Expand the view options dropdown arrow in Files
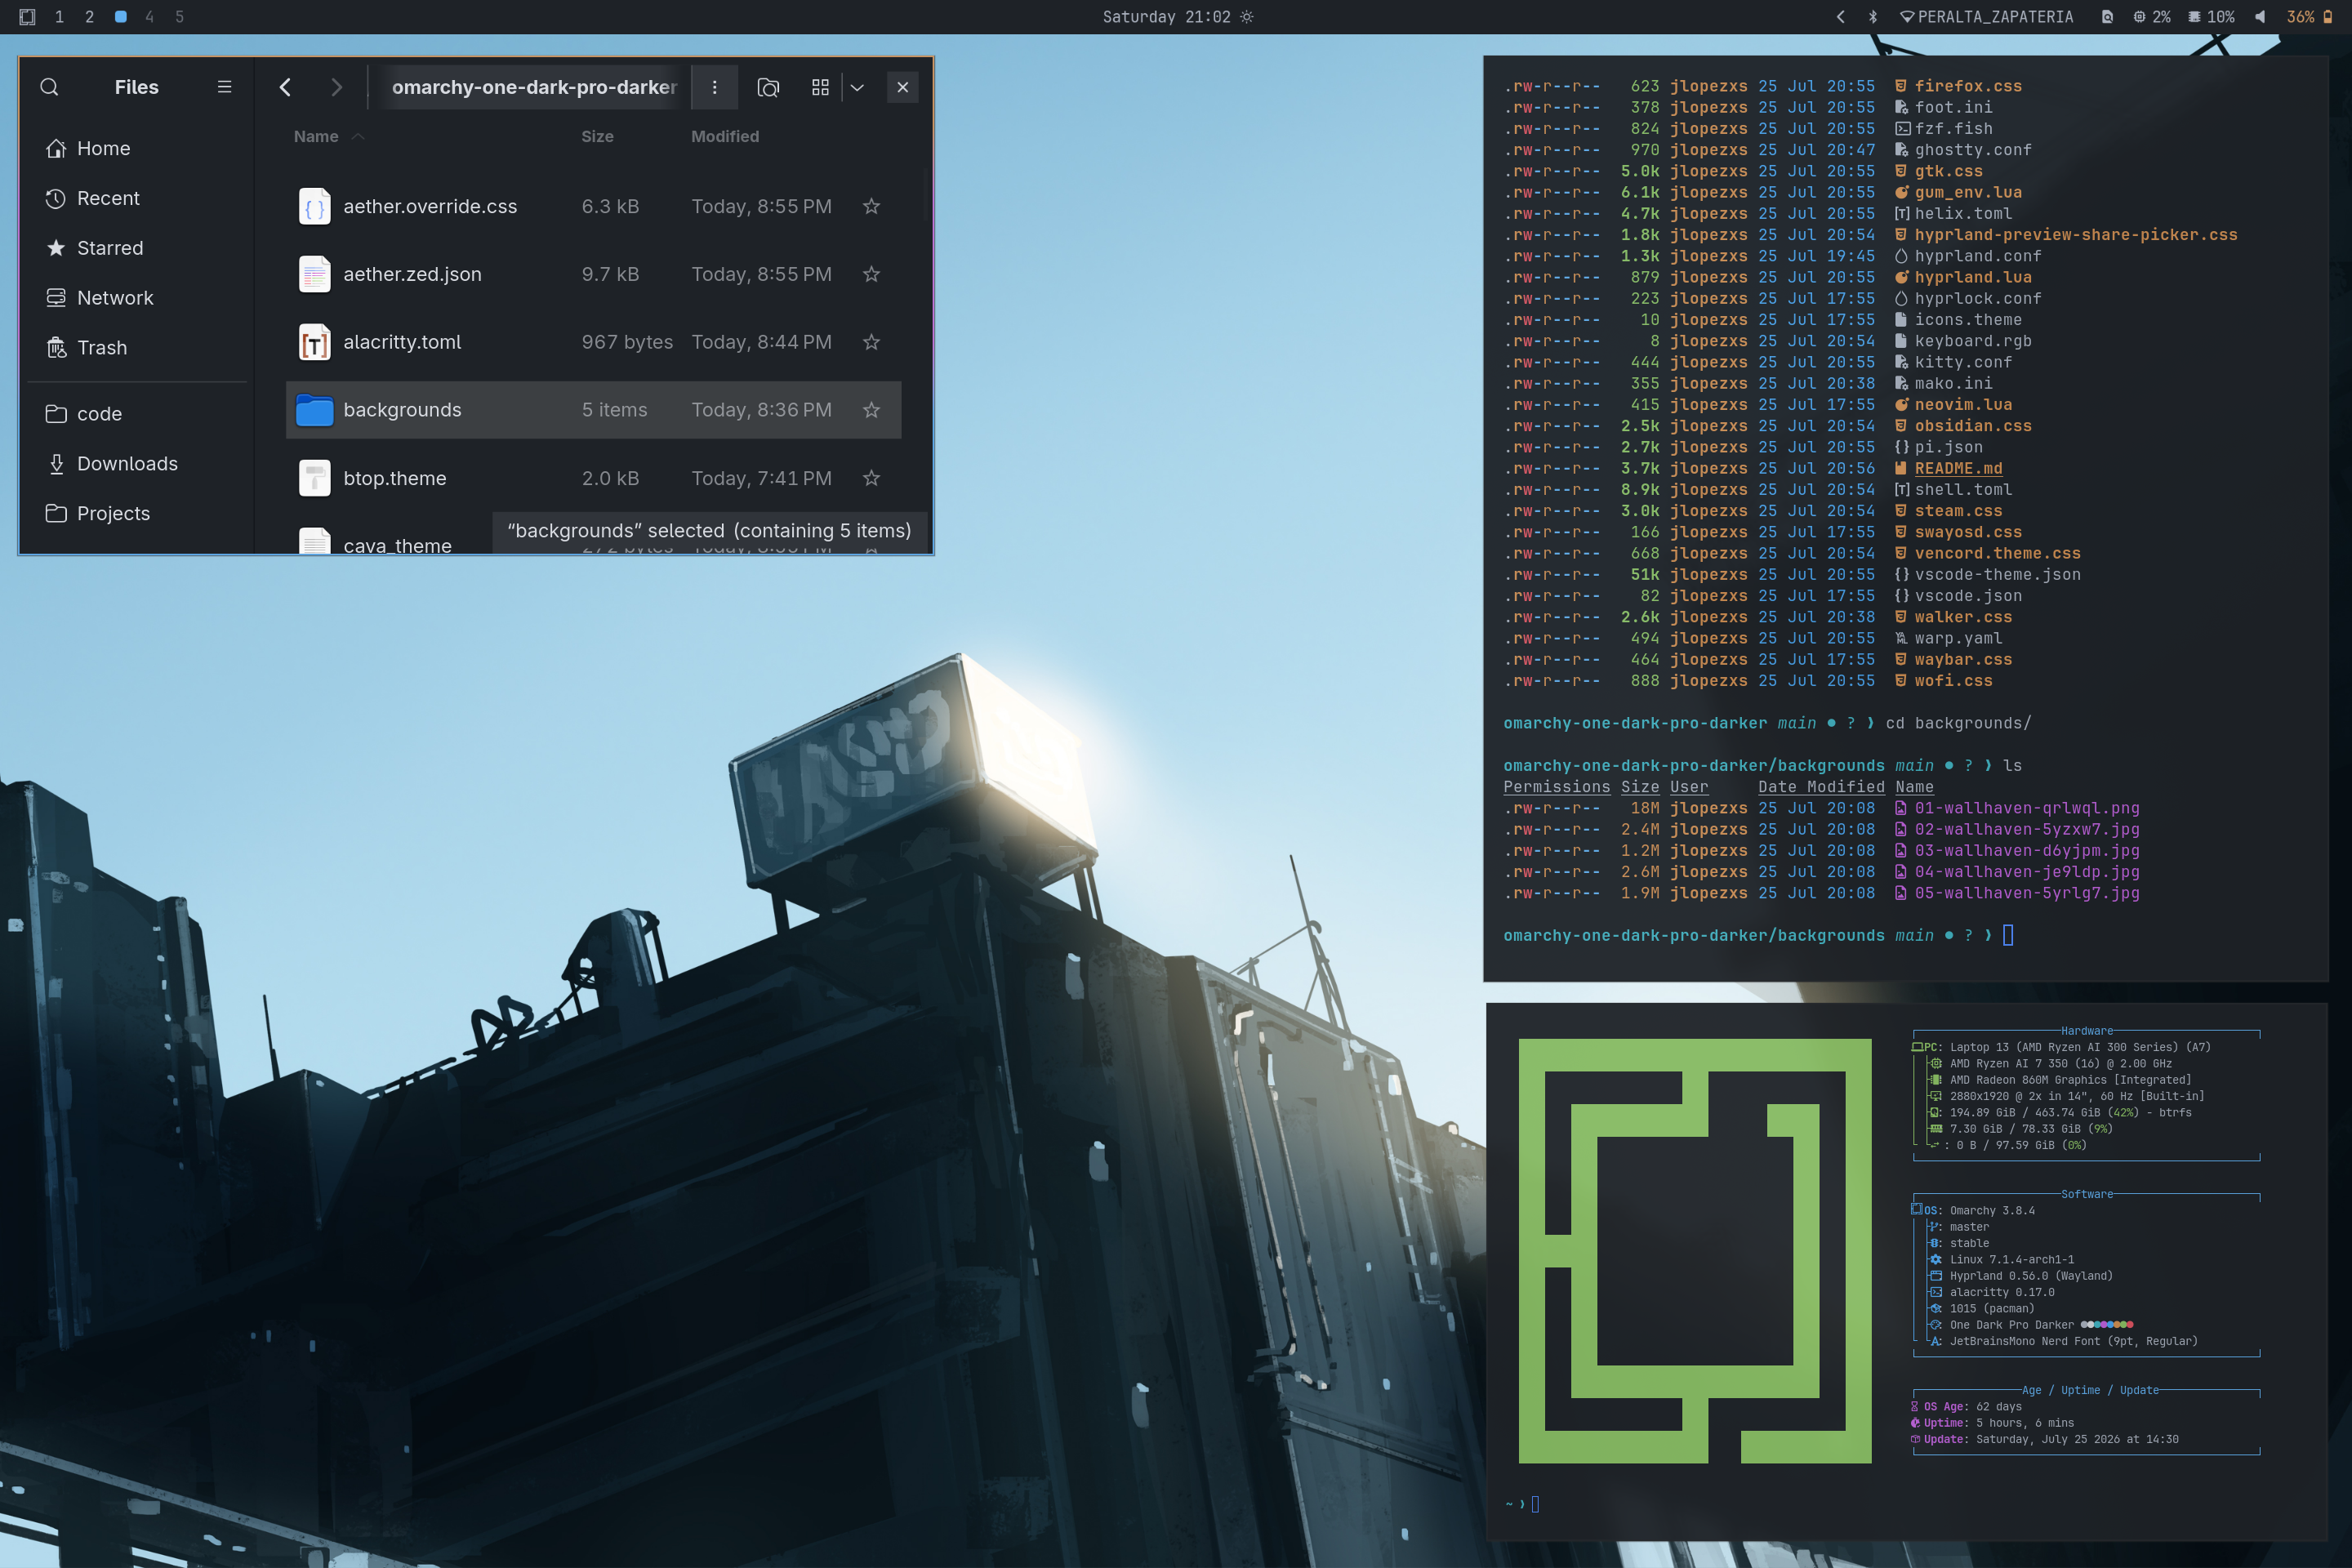2352x1568 pixels. pos(858,87)
